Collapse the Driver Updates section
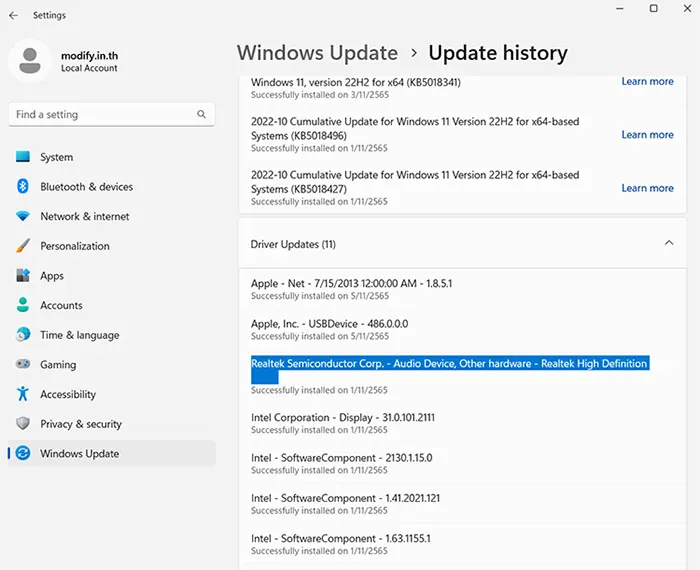This screenshot has height=570, width=700. point(669,243)
